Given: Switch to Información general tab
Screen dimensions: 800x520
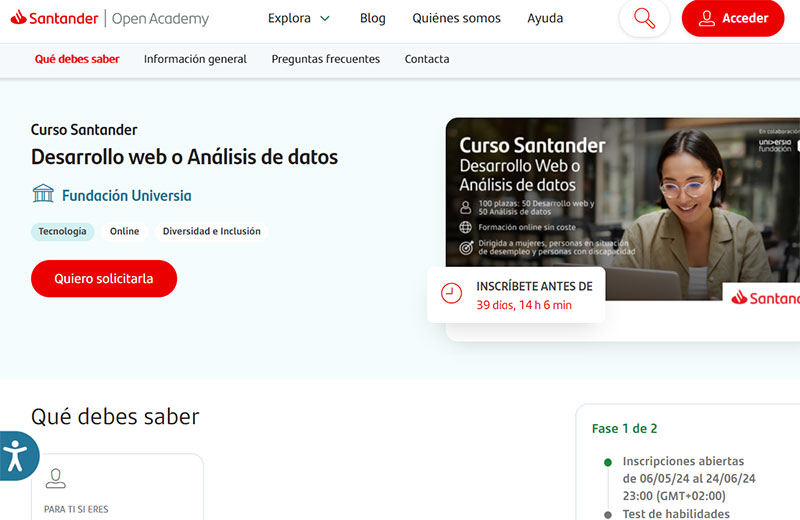Looking at the screenshot, I should 195,59.
